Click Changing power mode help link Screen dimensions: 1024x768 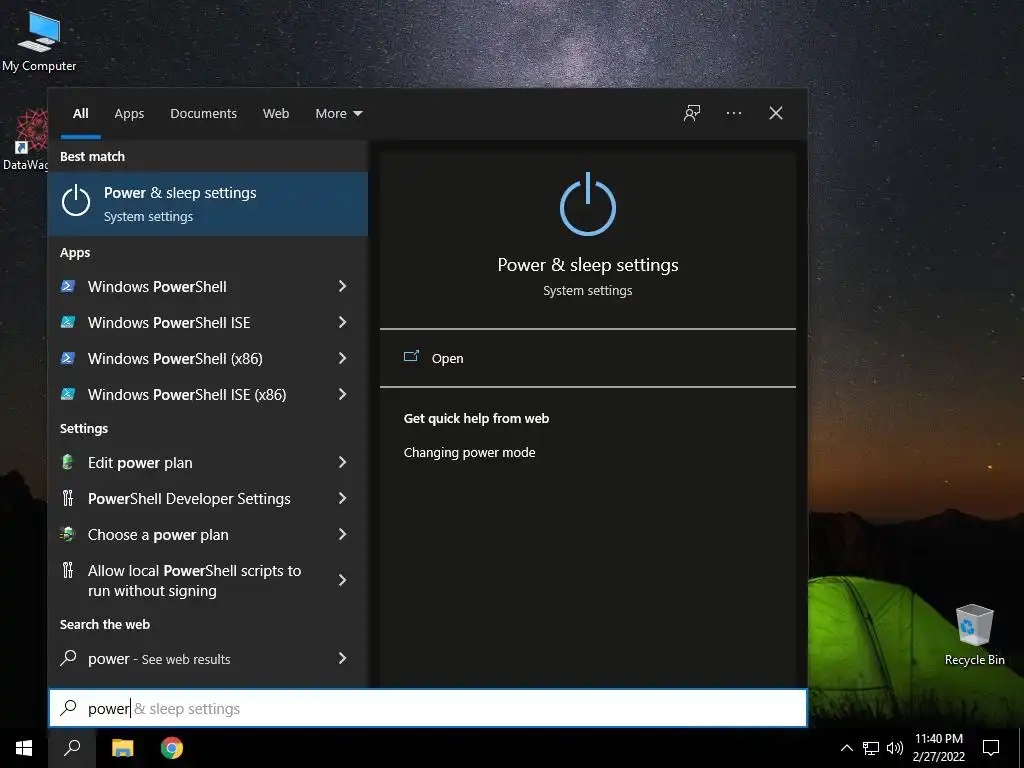469,453
